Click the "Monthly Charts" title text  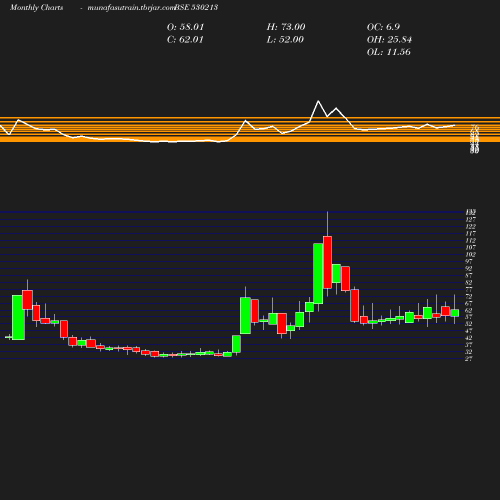point(36,7)
